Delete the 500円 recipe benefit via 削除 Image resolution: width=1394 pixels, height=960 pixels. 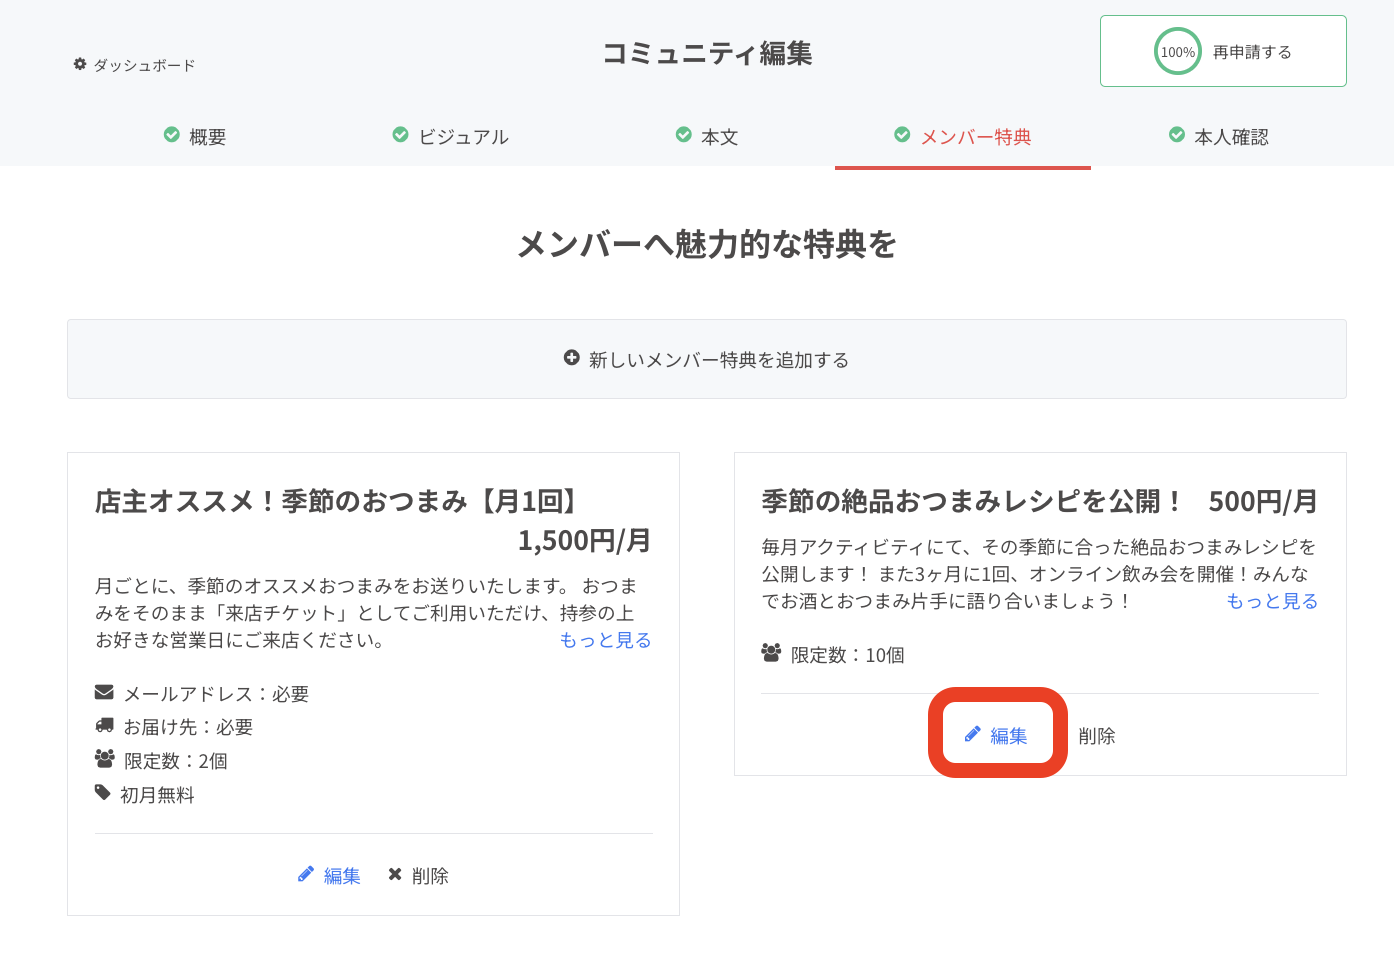point(1096,736)
